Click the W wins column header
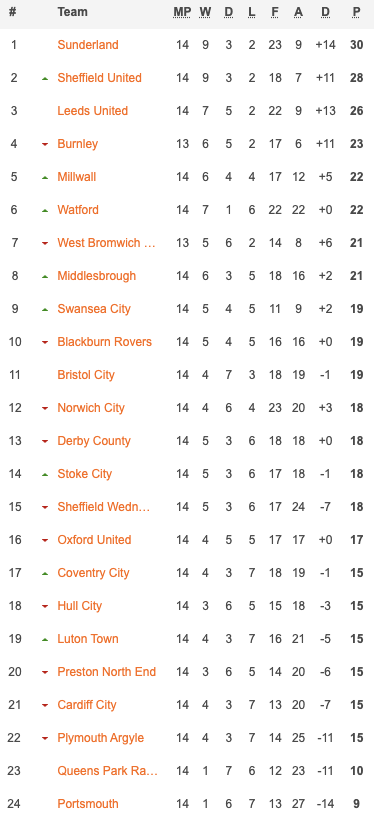The height and width of the screenshot is (820, 374). click(x=205, y=12)
